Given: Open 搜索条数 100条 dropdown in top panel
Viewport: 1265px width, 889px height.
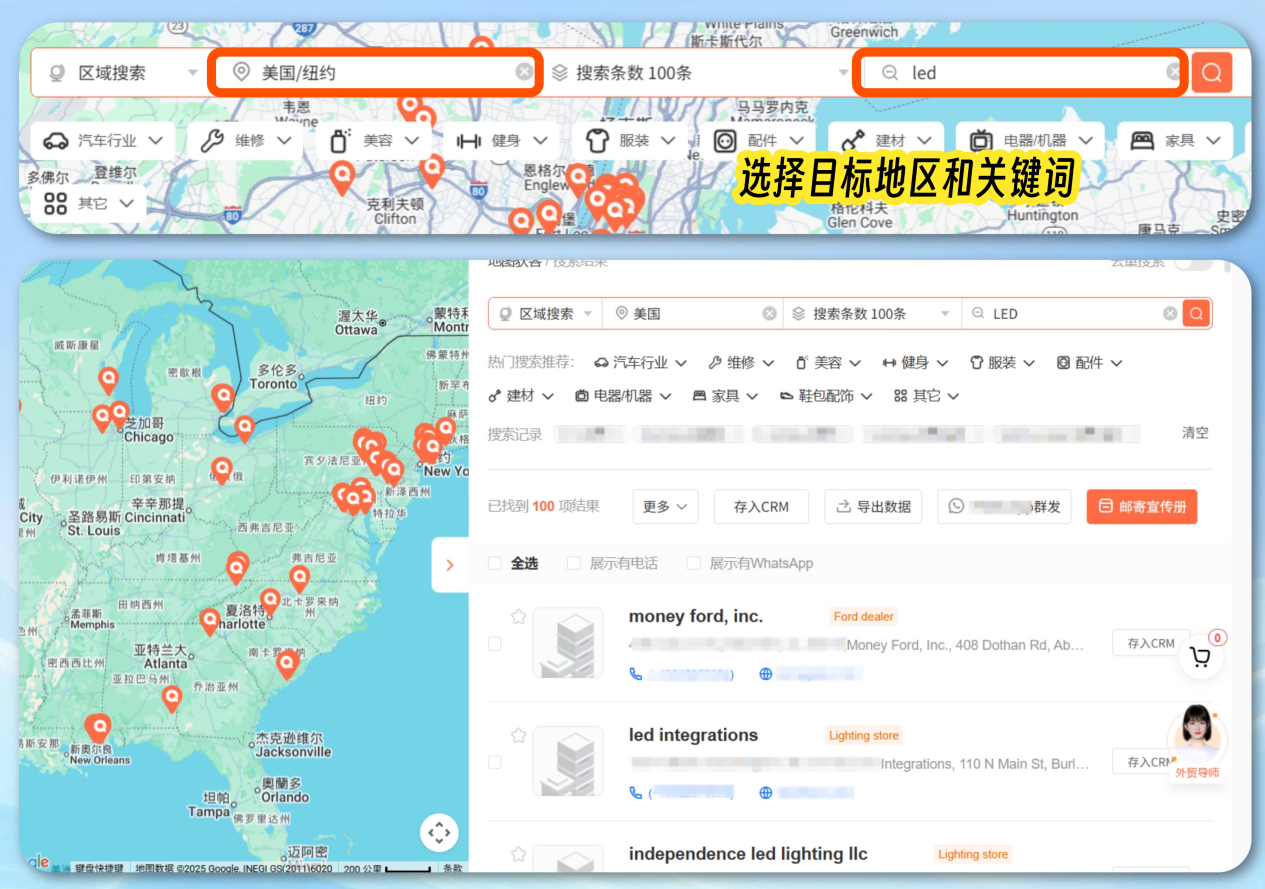Looking at the screenshot, I should 698,72.
